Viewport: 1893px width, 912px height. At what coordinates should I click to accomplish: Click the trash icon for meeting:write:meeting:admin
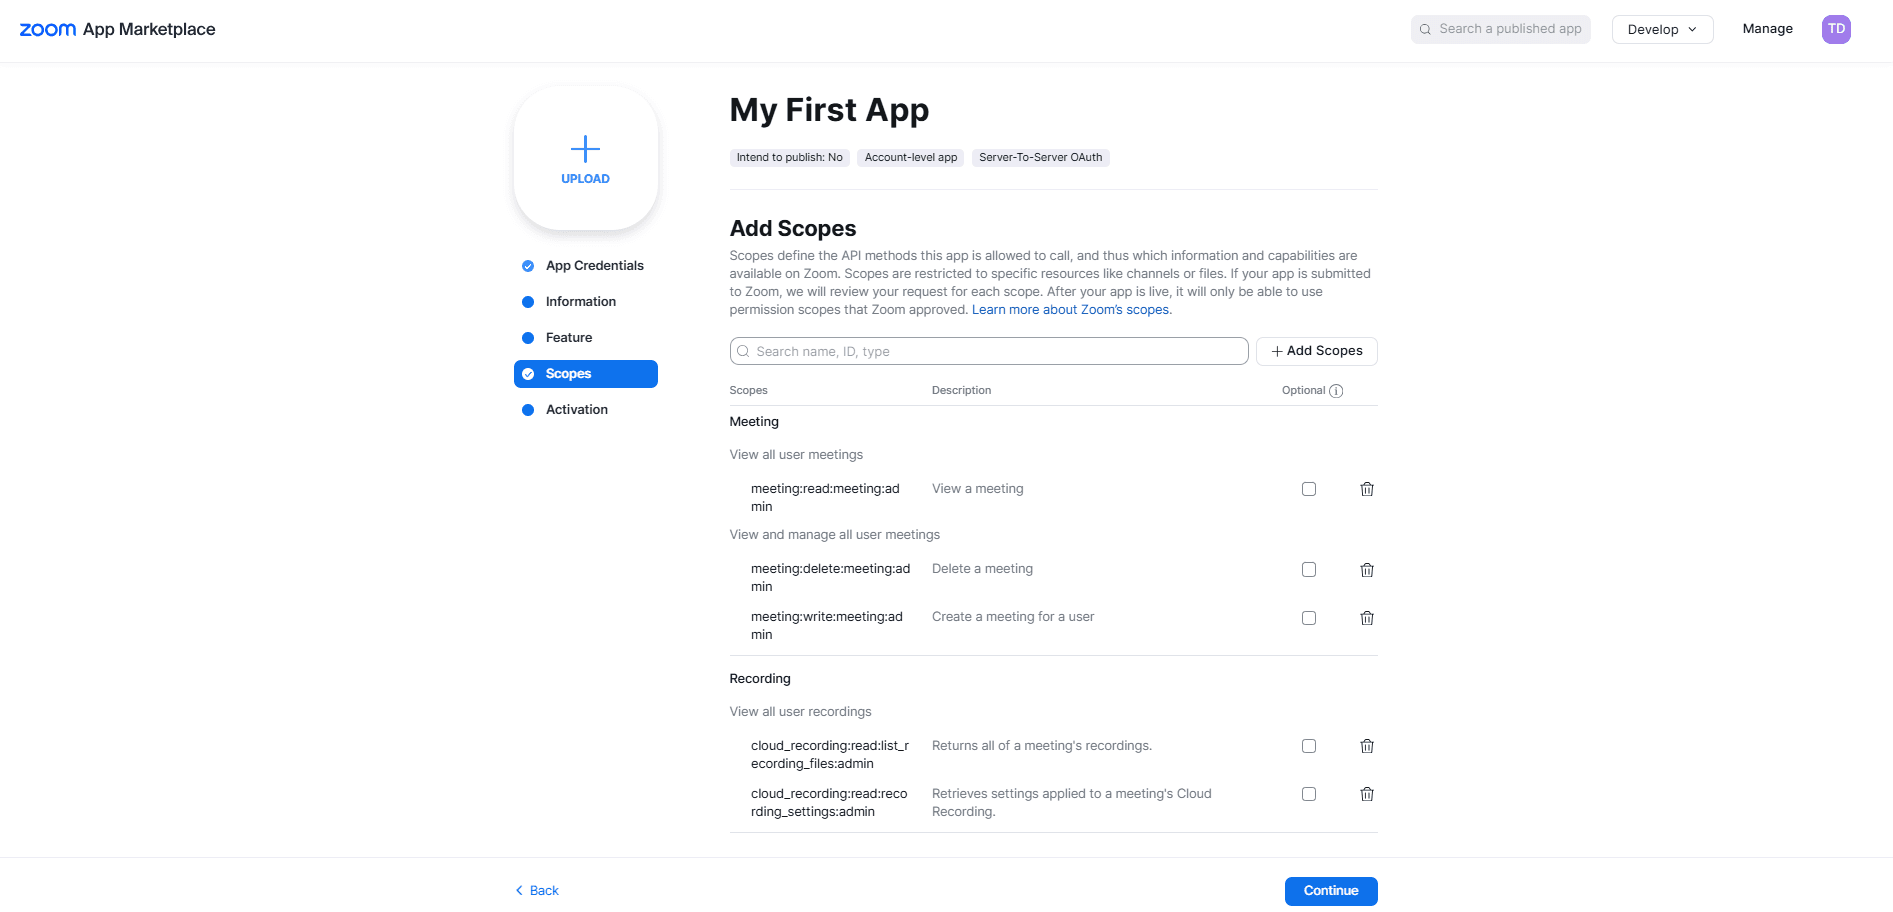point(1367,618)
